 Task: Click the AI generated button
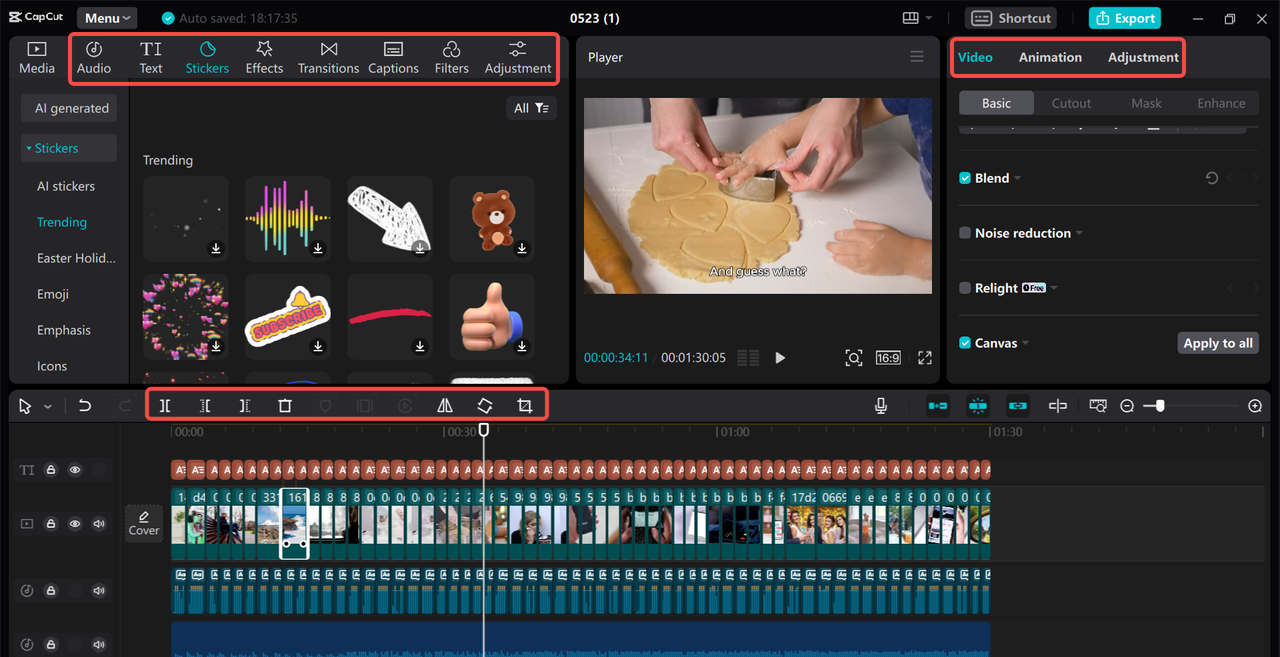(71, 108)
